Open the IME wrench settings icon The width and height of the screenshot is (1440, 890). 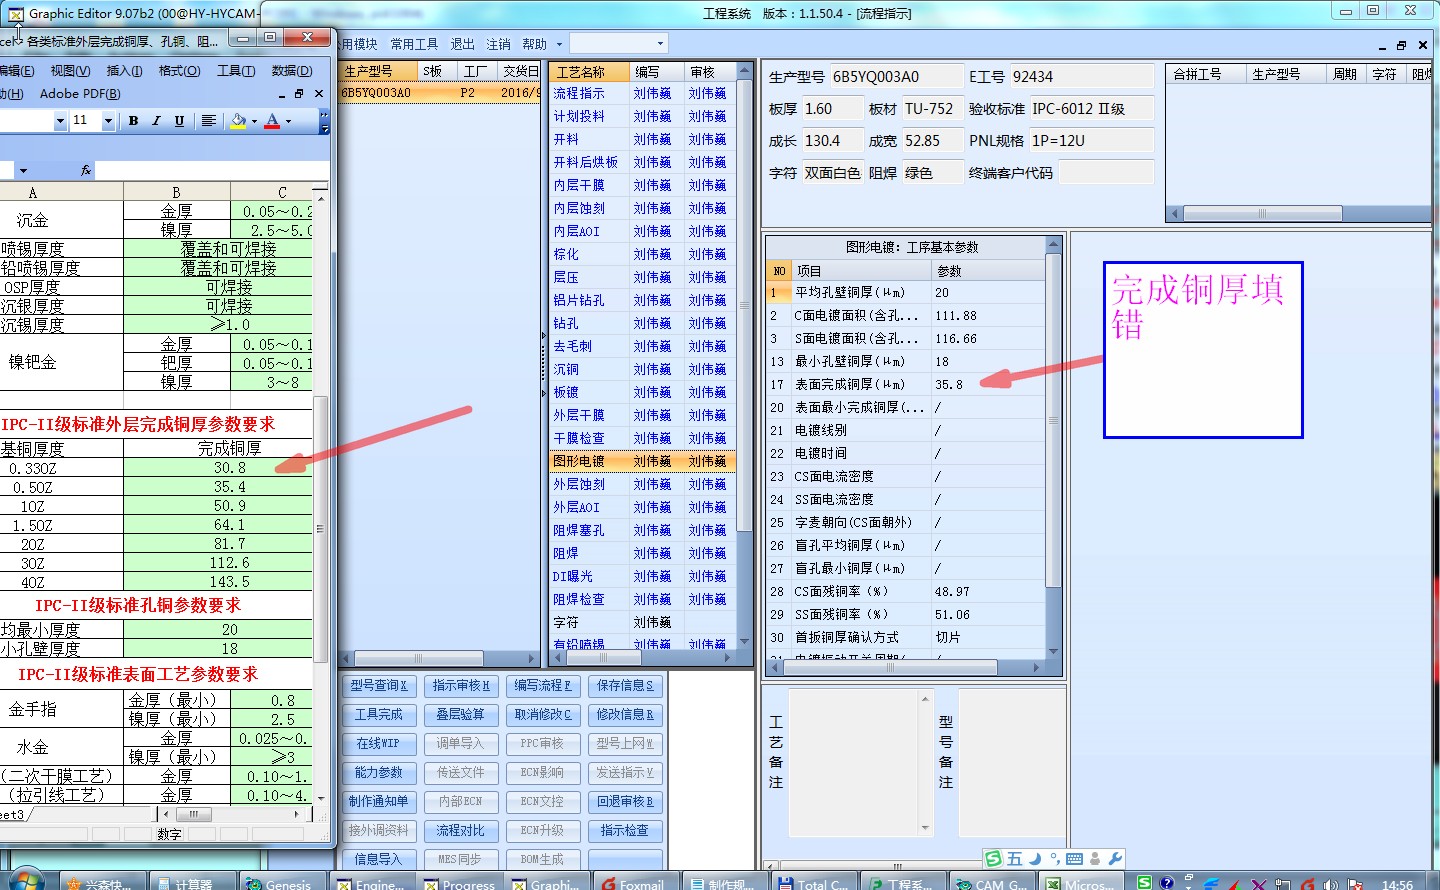(1115, 859)
